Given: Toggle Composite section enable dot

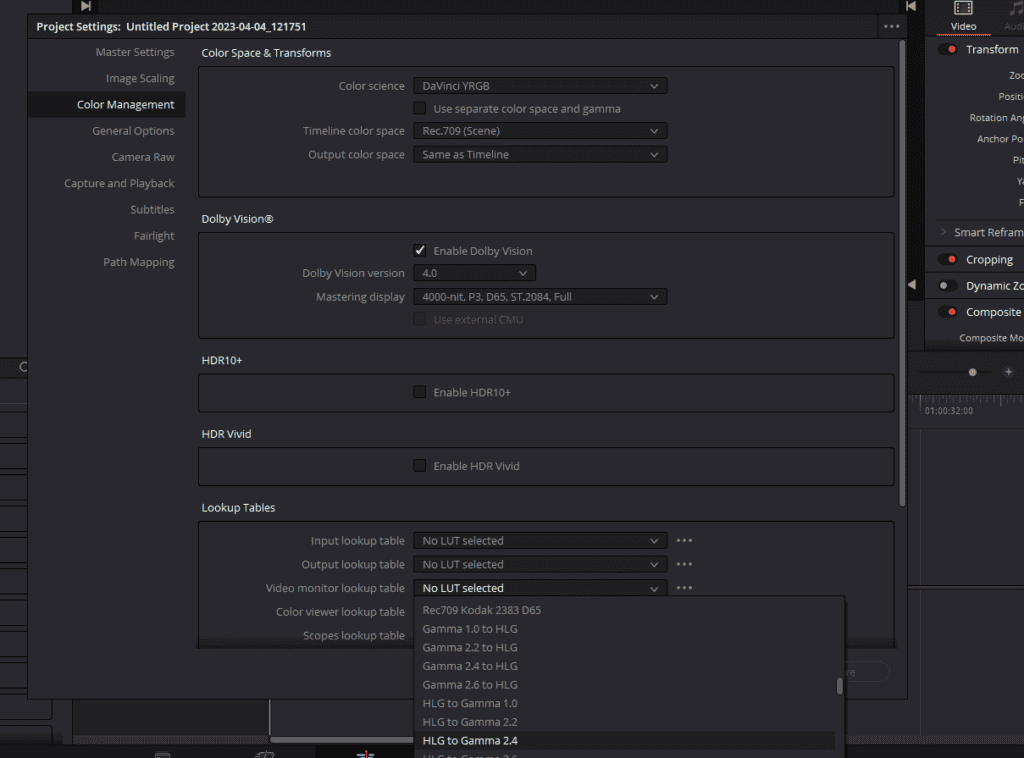Looking at the screenshot, I should (948, 312).
